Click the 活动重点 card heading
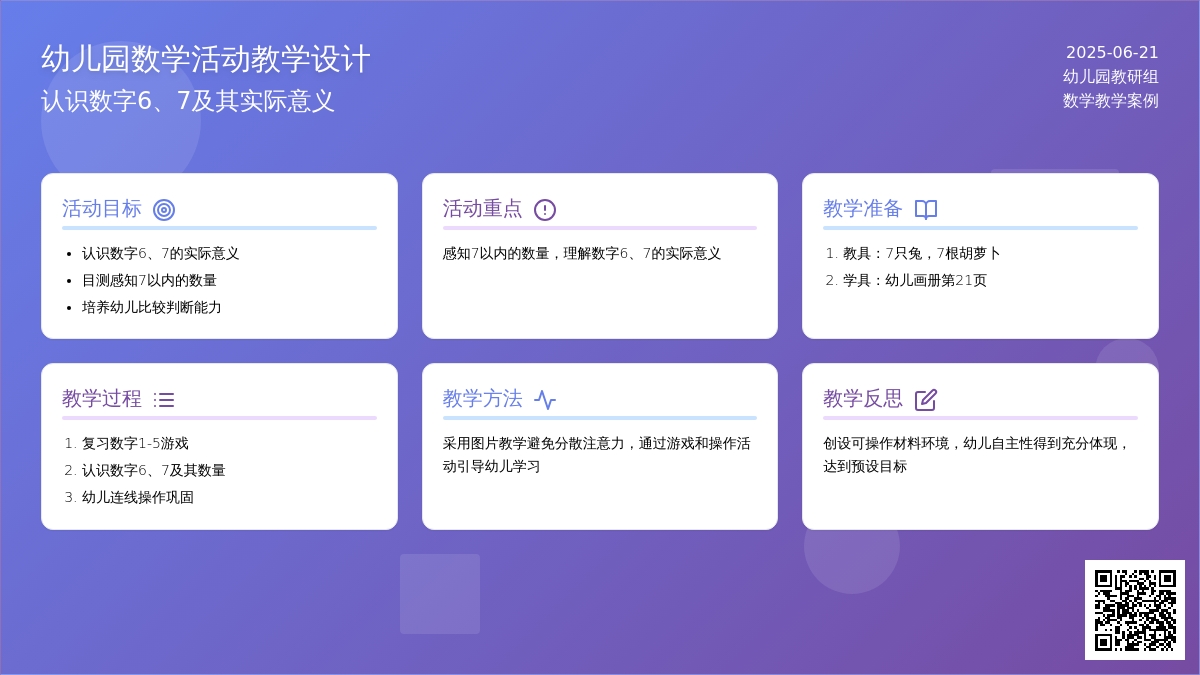The image size is (1200, 675). tap(483, 209)
